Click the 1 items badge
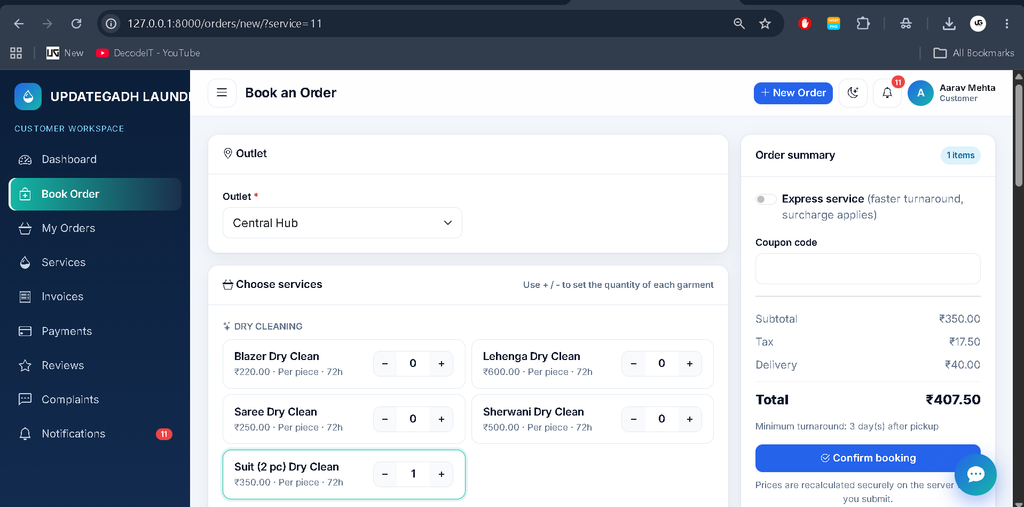 coord(960,155)
